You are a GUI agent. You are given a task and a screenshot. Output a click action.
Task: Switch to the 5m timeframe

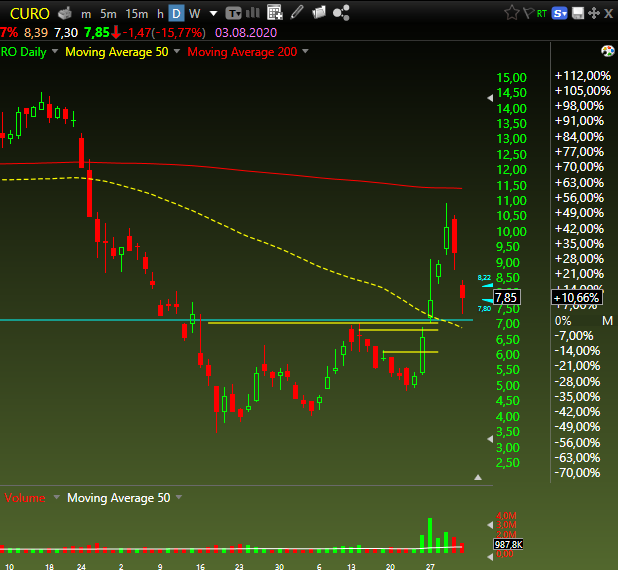pyautogui.click(x=108, y=14)
